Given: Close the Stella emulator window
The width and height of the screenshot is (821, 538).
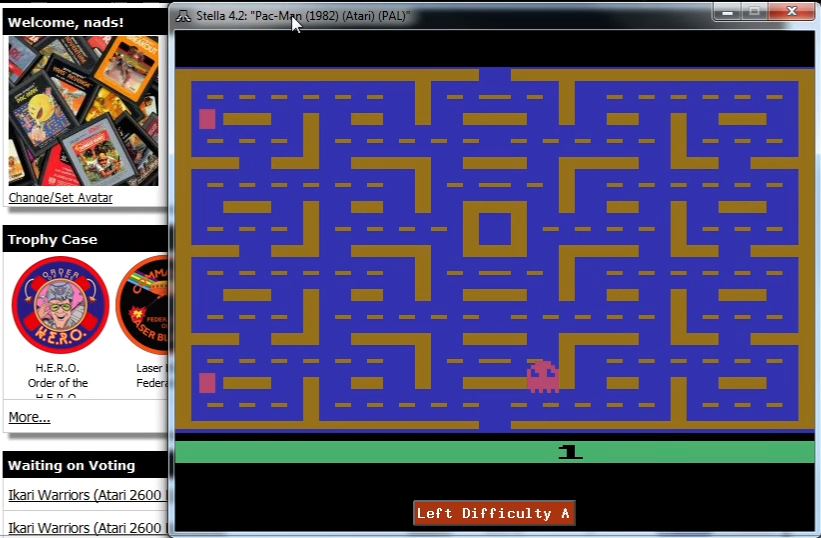Looking at the screenshot, I should 792,13.
